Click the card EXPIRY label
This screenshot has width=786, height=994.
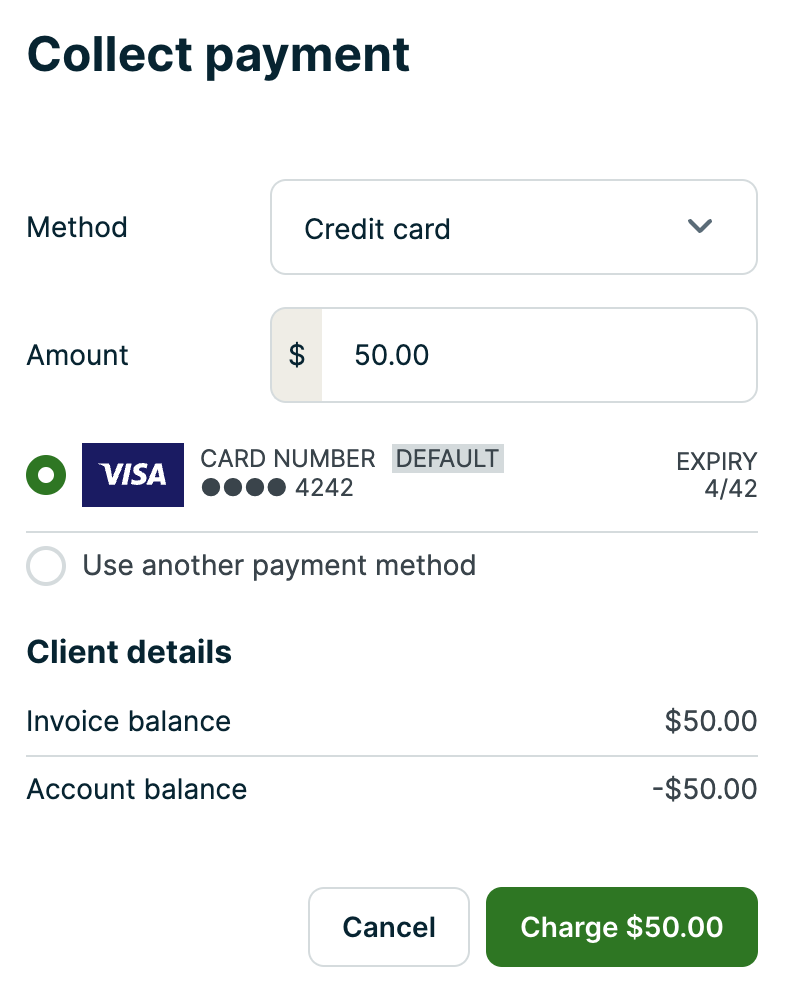click(716, 462)
